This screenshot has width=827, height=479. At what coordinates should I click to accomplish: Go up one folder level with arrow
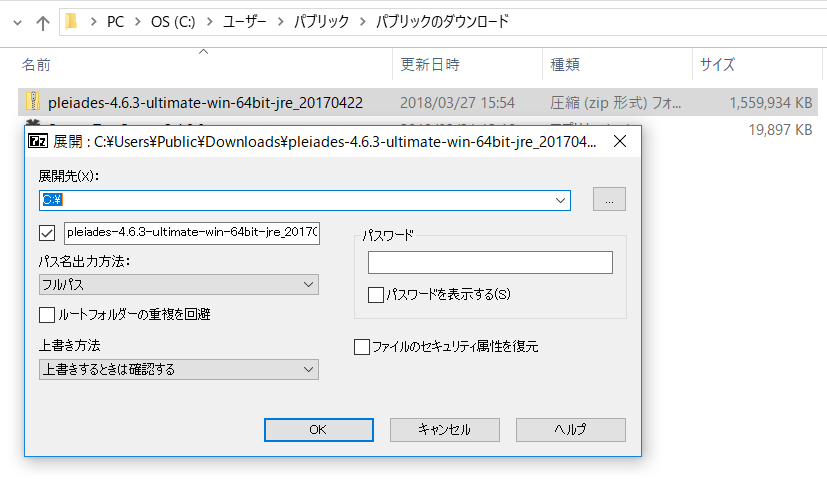[x=43, y=22]
